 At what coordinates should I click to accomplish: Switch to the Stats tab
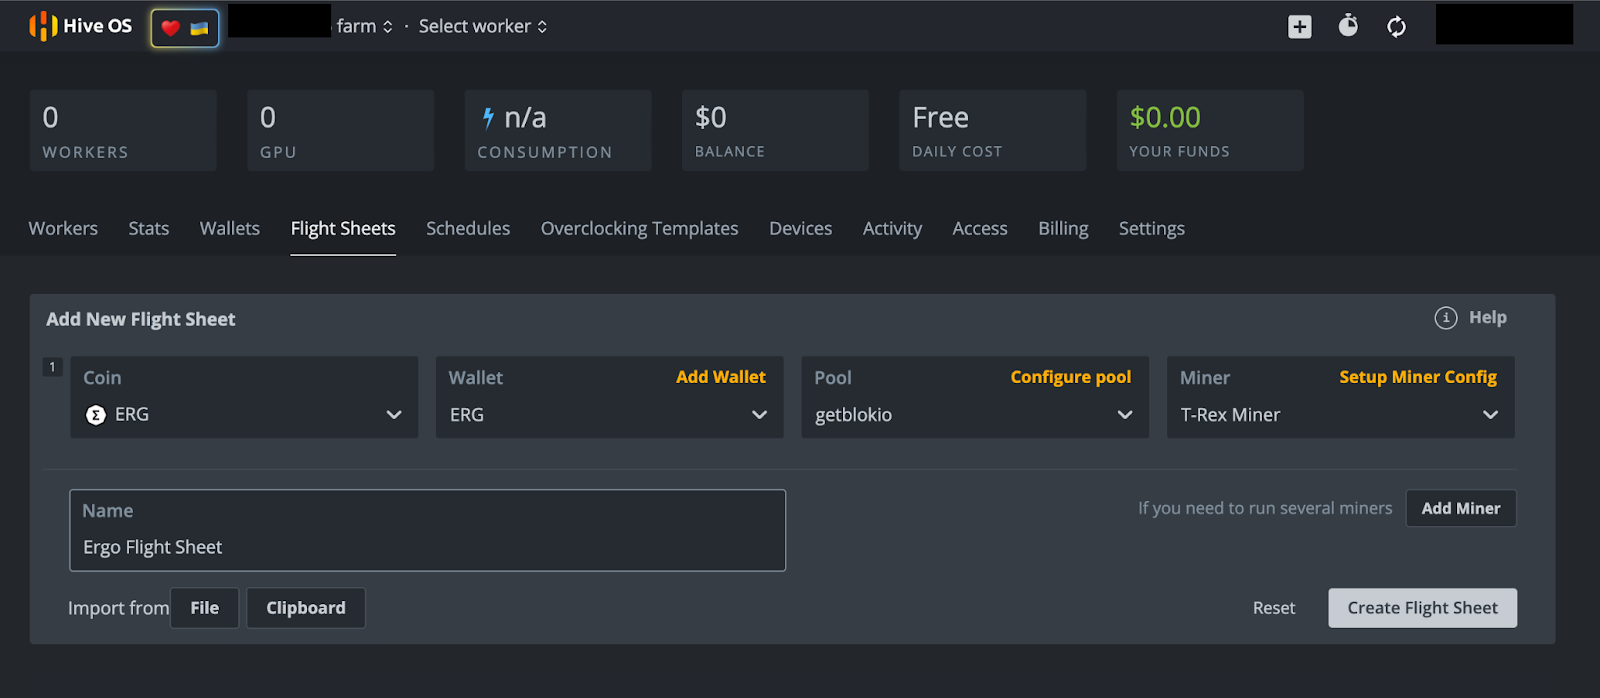149,228
